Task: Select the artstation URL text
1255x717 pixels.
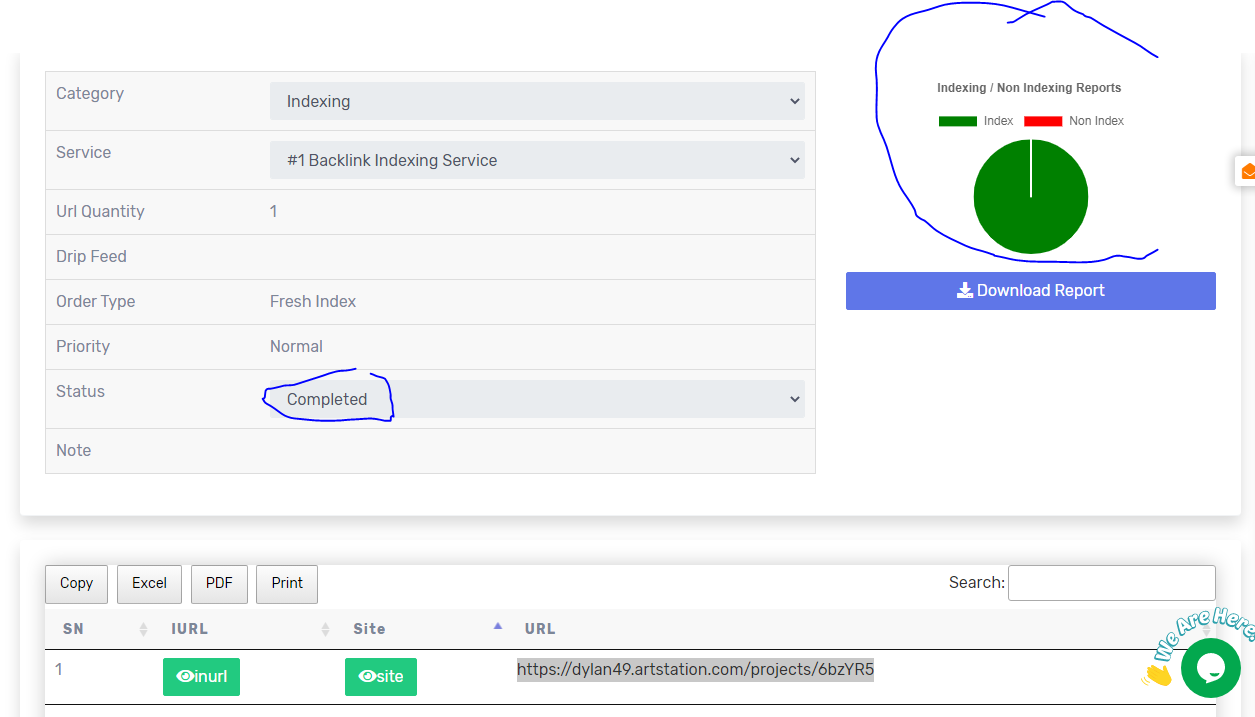Action: click(695, 669)
